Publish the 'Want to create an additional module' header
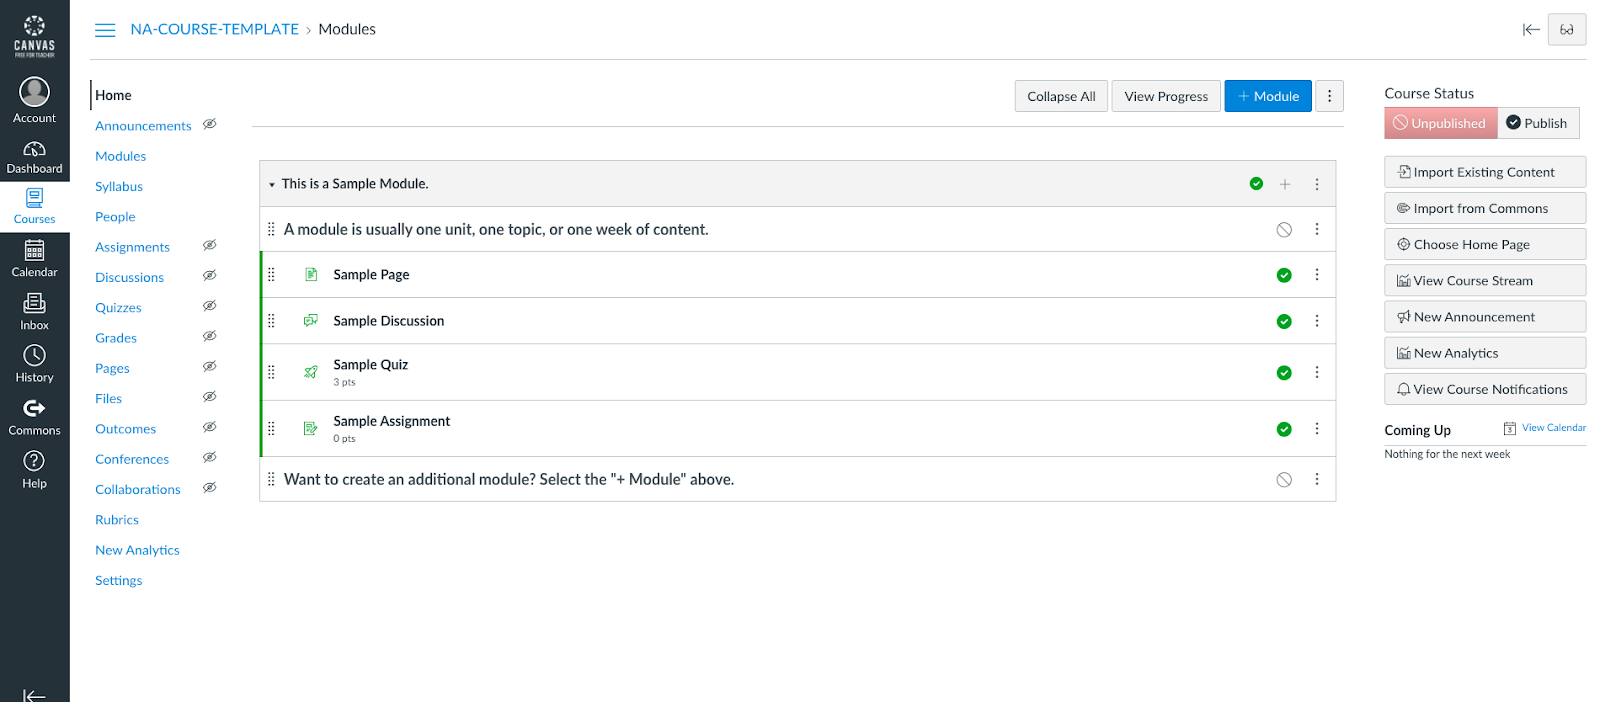This screenshot has height=702, width=1600. (1284, 480)
